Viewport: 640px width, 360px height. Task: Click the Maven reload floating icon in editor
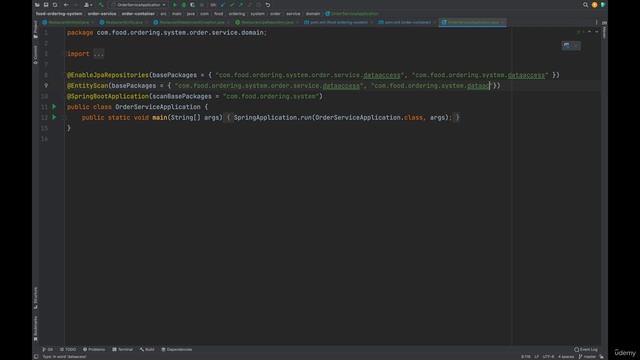[x=567, y=45]
